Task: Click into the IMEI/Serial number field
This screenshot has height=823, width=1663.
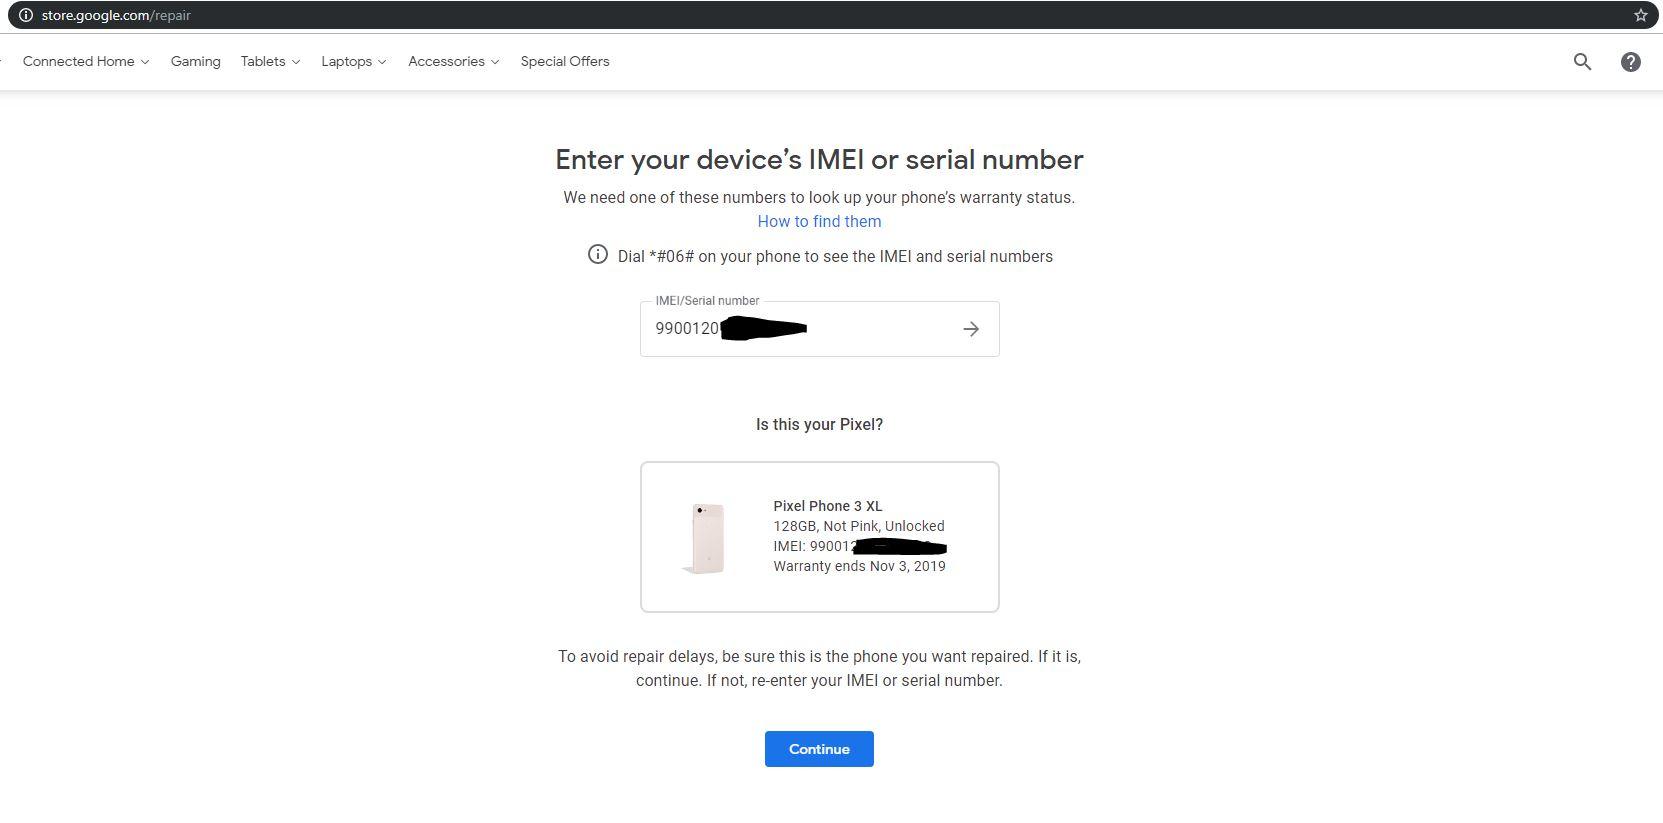Action: pos(800,329)
